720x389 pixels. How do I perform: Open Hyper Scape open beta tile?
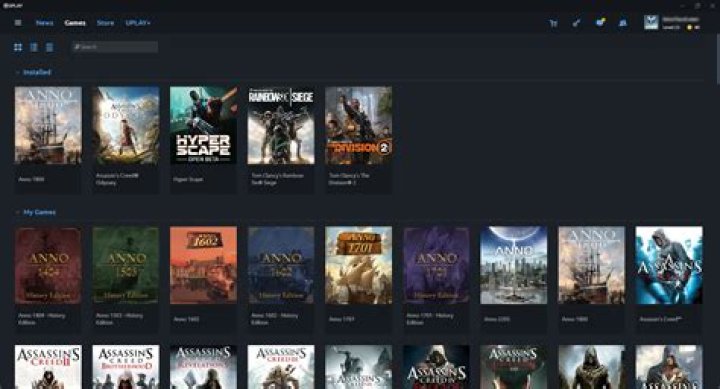coord(203,140)
